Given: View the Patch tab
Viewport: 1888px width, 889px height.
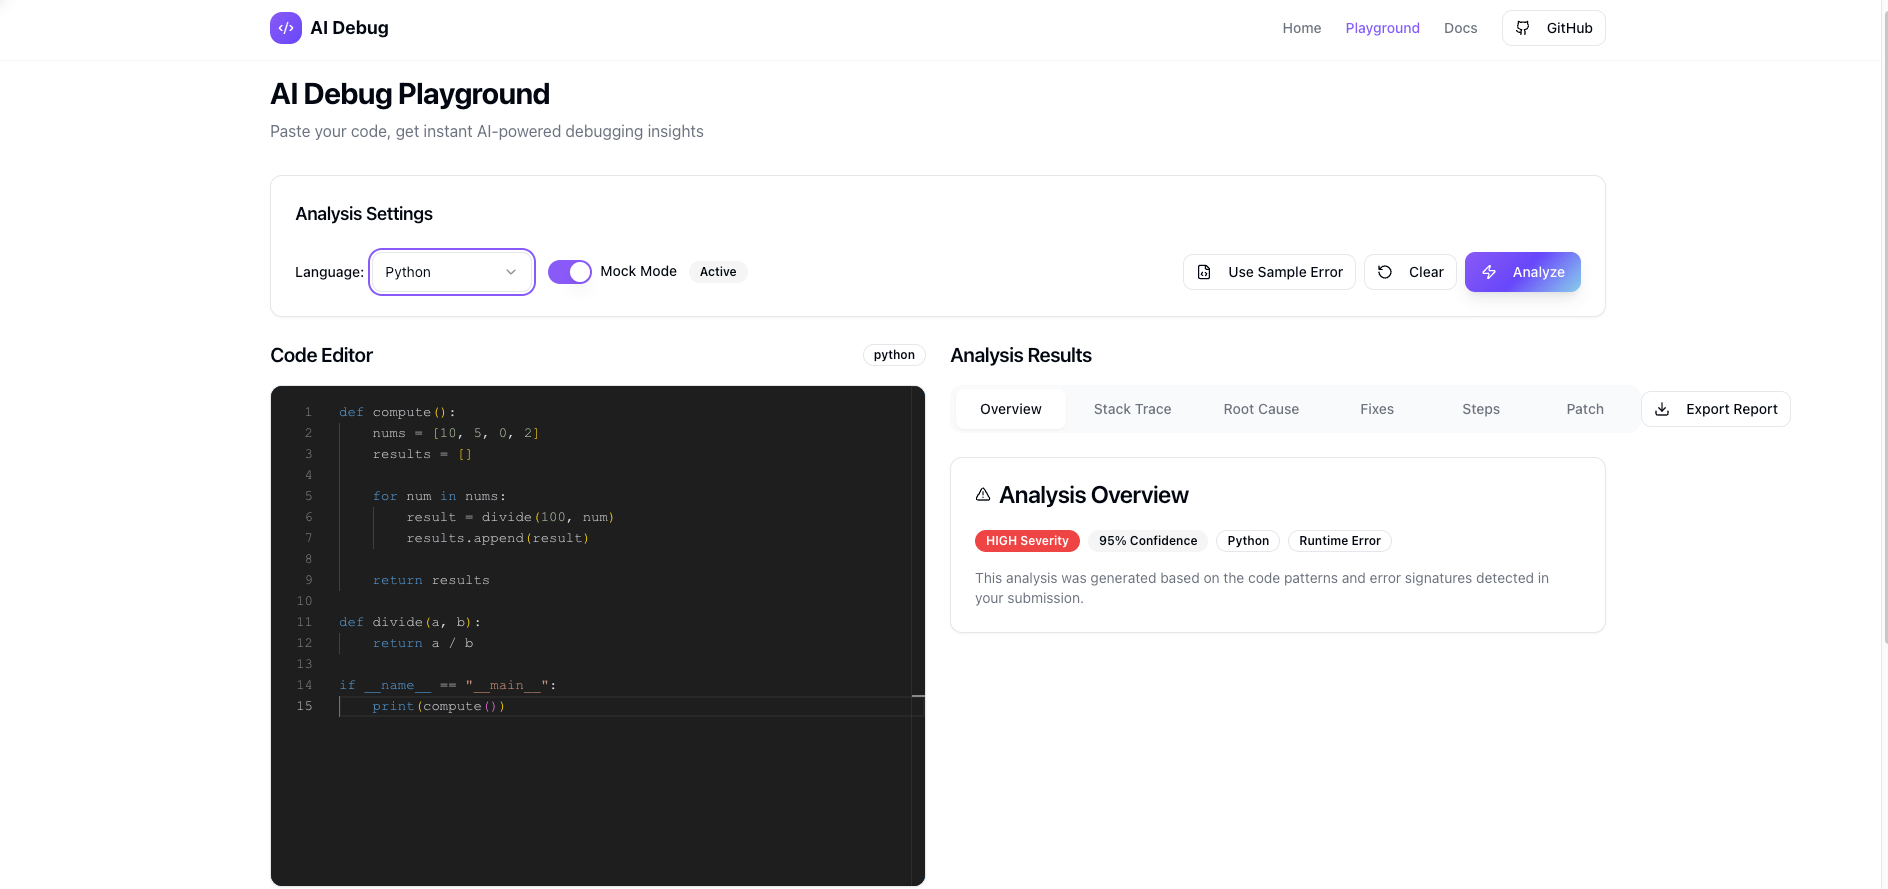Looking at the screenshot, I should (x=1584, y=409).
